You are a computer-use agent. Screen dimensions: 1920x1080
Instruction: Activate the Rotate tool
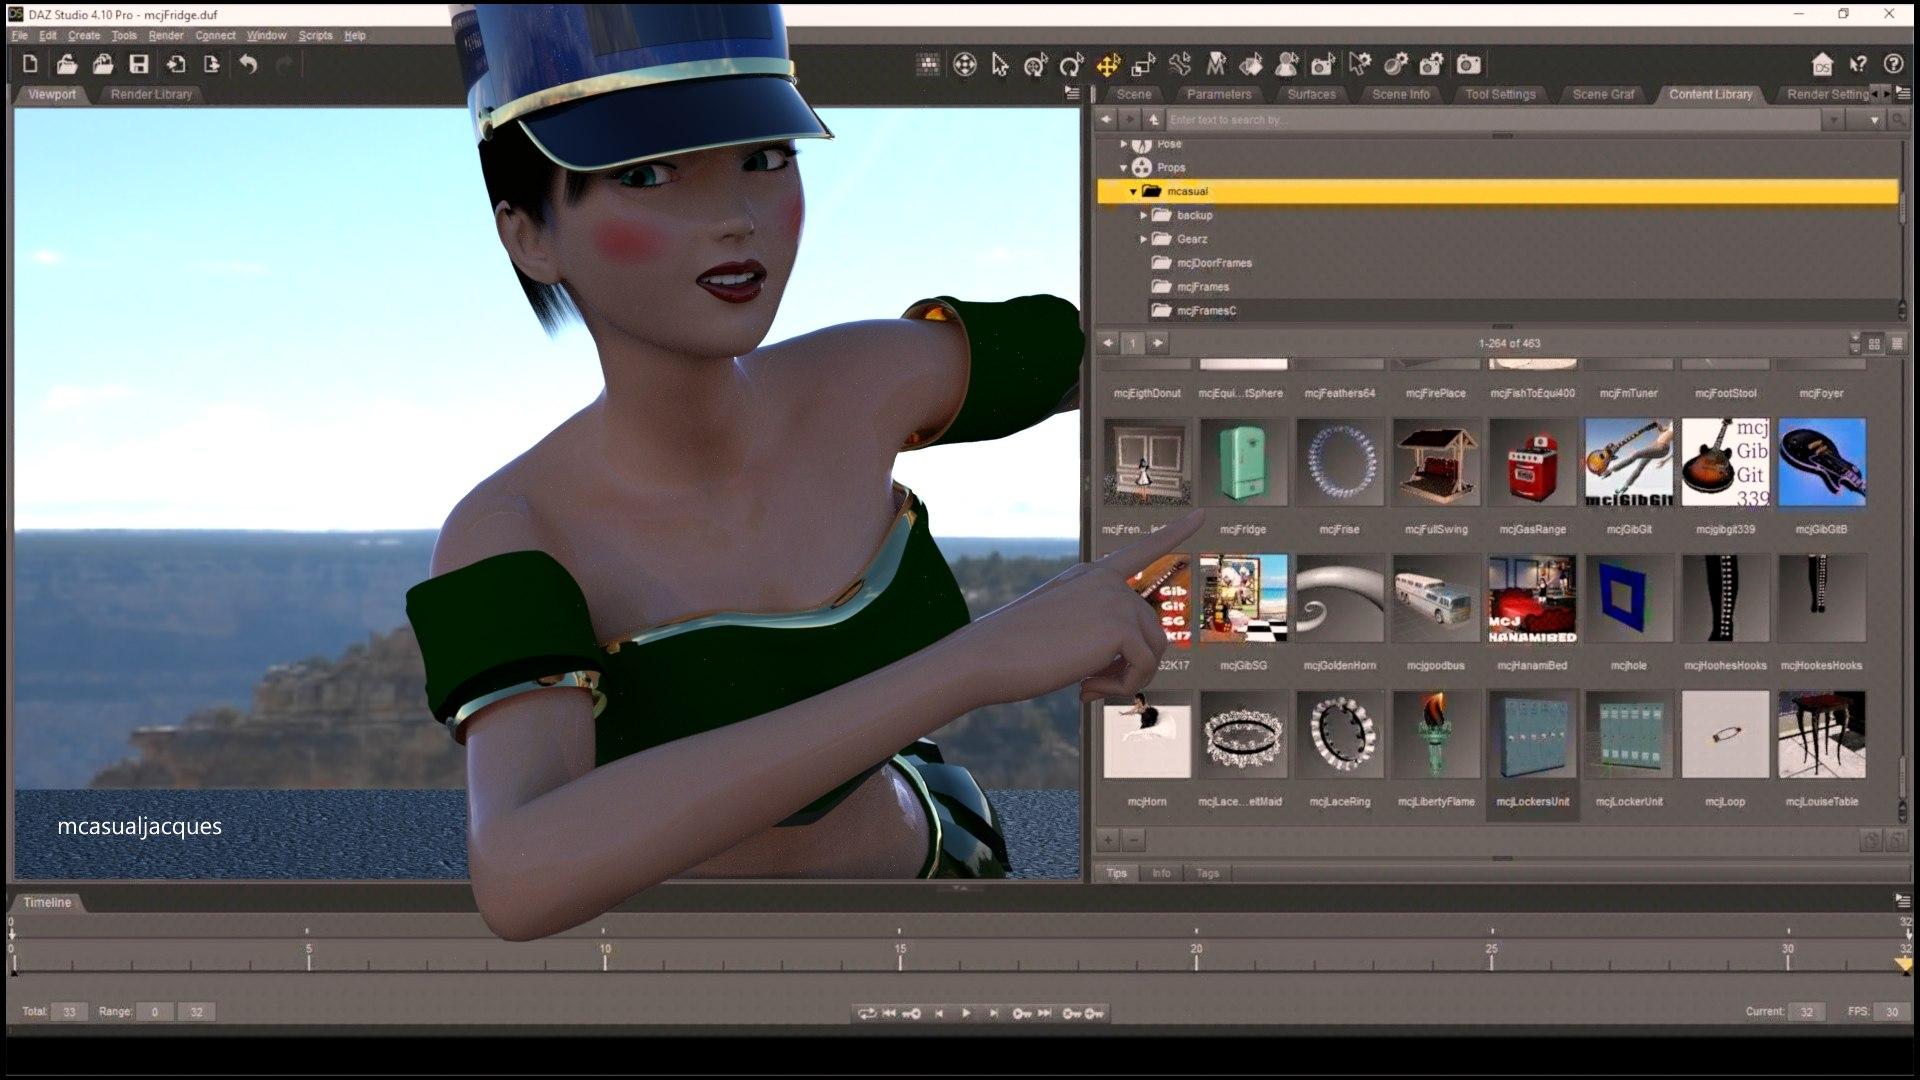[1072, 65]
